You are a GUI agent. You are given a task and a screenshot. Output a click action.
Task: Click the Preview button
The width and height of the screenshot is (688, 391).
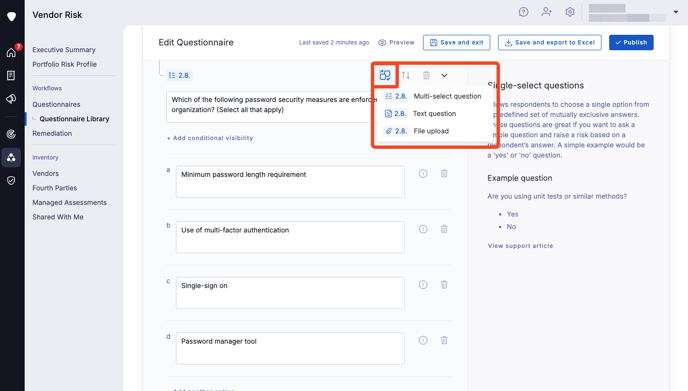(396, 43)
